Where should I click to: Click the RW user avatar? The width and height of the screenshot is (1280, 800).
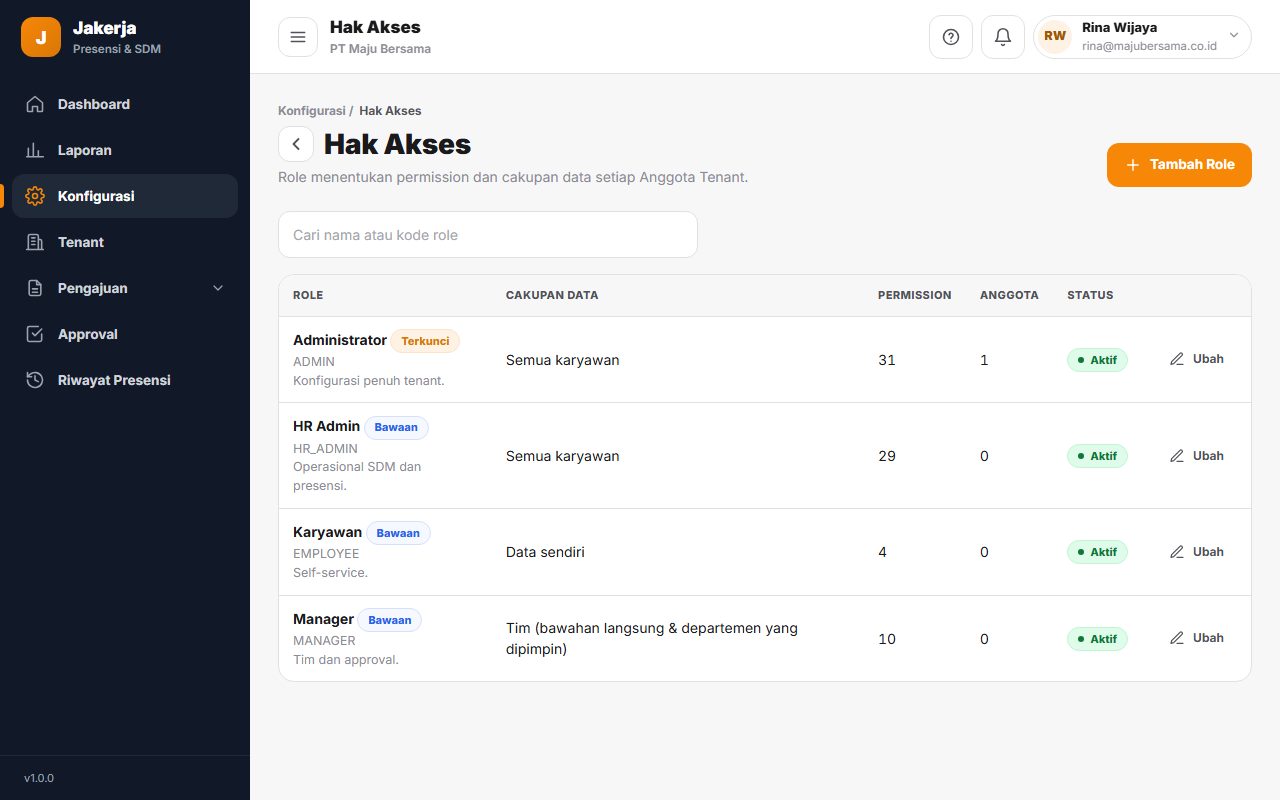(x=1055, y=37)
